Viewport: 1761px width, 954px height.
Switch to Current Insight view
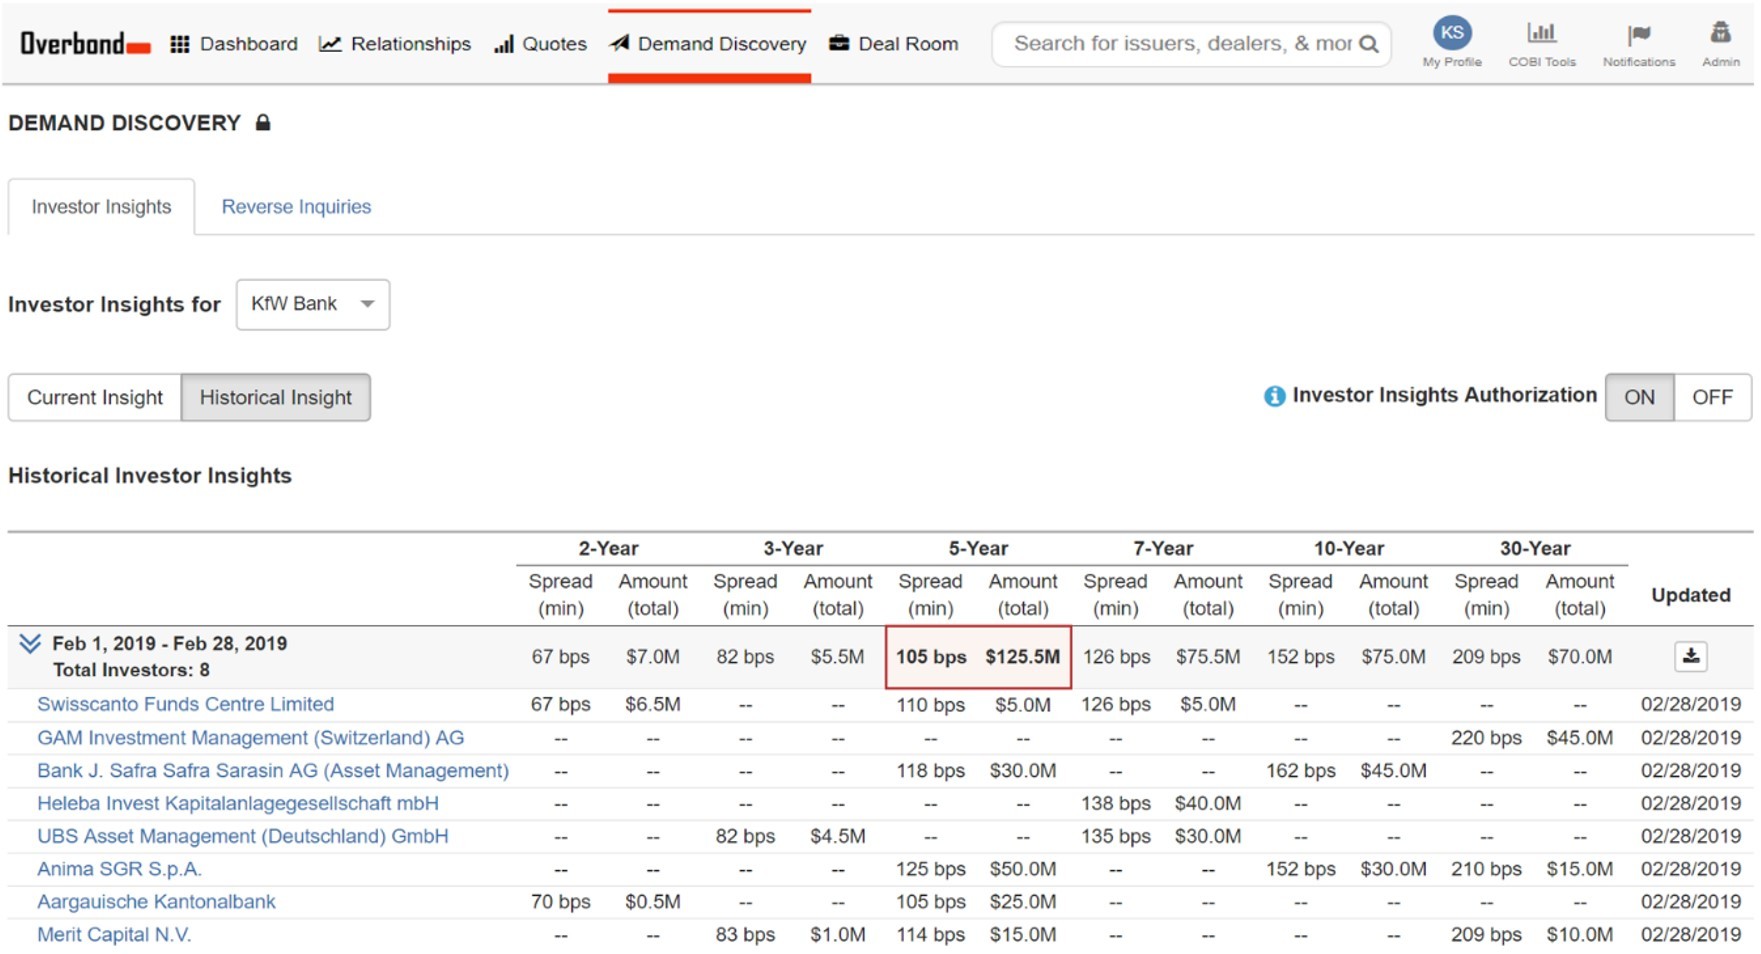pos(95,397)
